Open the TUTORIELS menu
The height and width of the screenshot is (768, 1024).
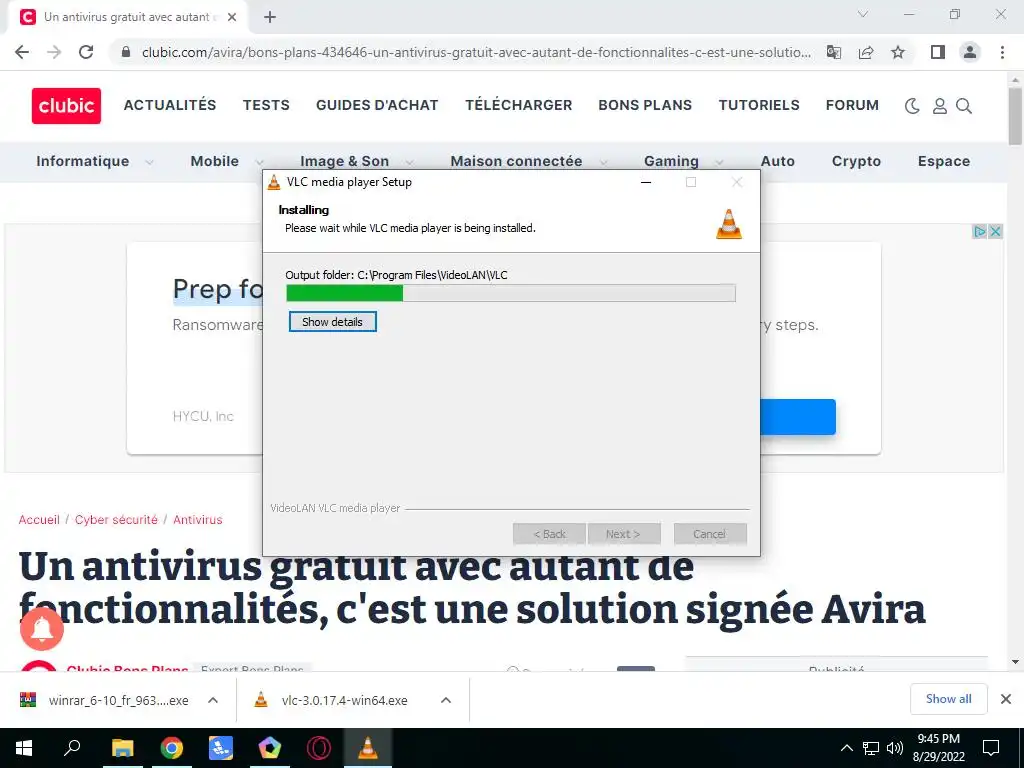tap(759, 105)
